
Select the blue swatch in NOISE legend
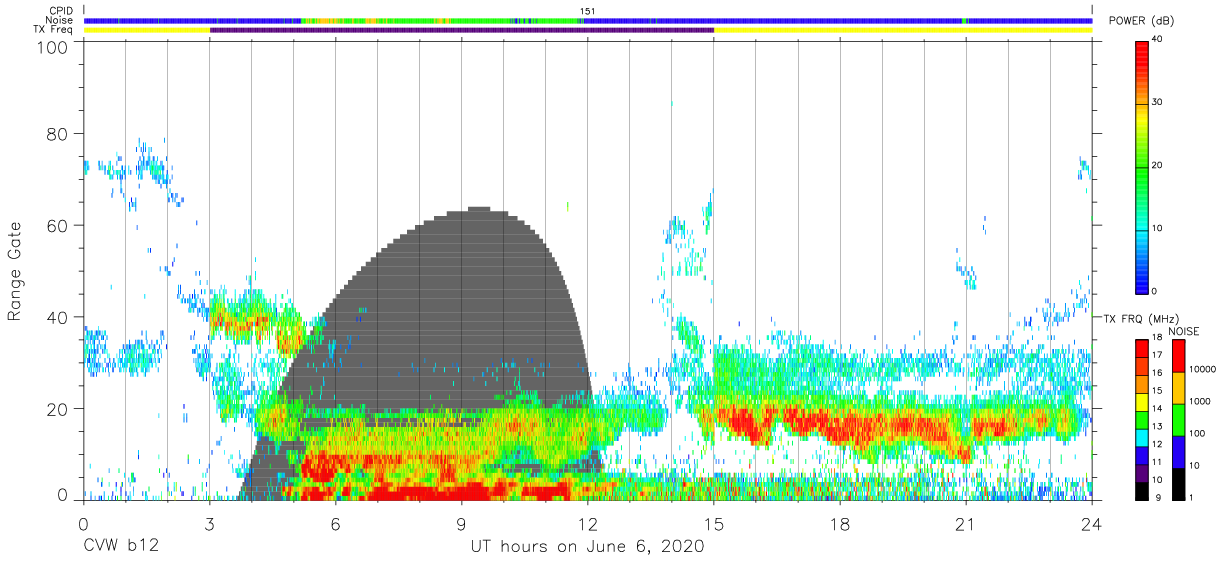(x=1178, y=451)
